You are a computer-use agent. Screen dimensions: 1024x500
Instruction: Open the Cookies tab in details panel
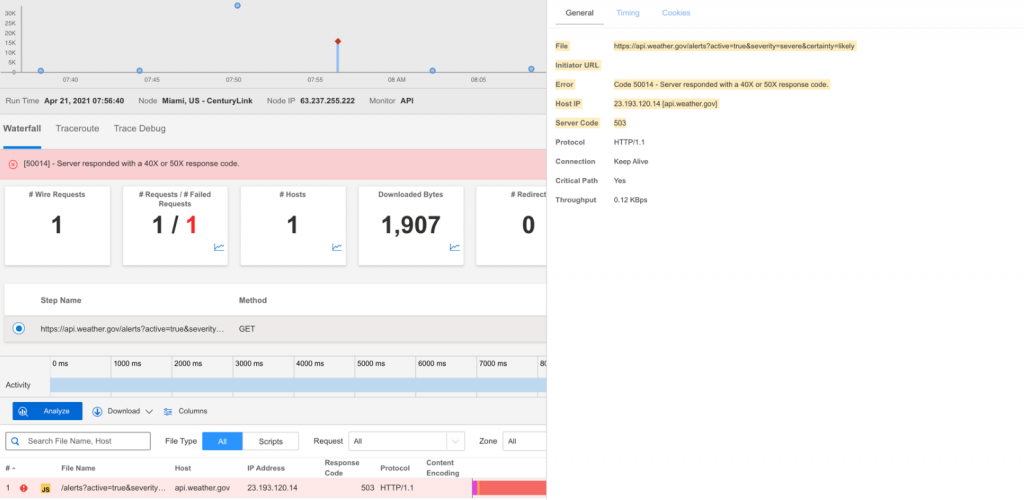point(676,13)
